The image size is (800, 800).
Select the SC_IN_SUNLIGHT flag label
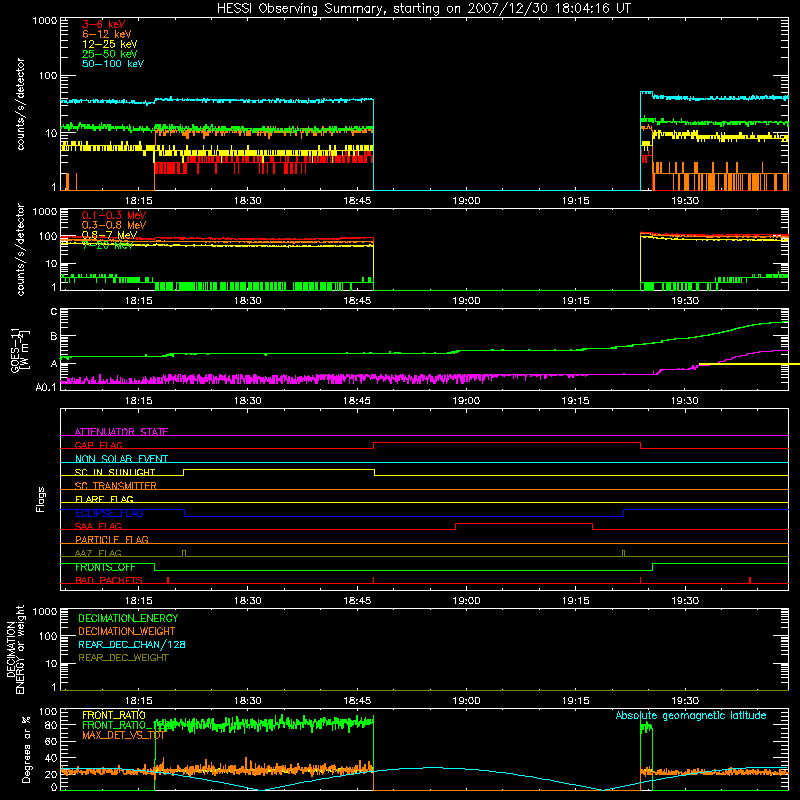click(115, 472)
